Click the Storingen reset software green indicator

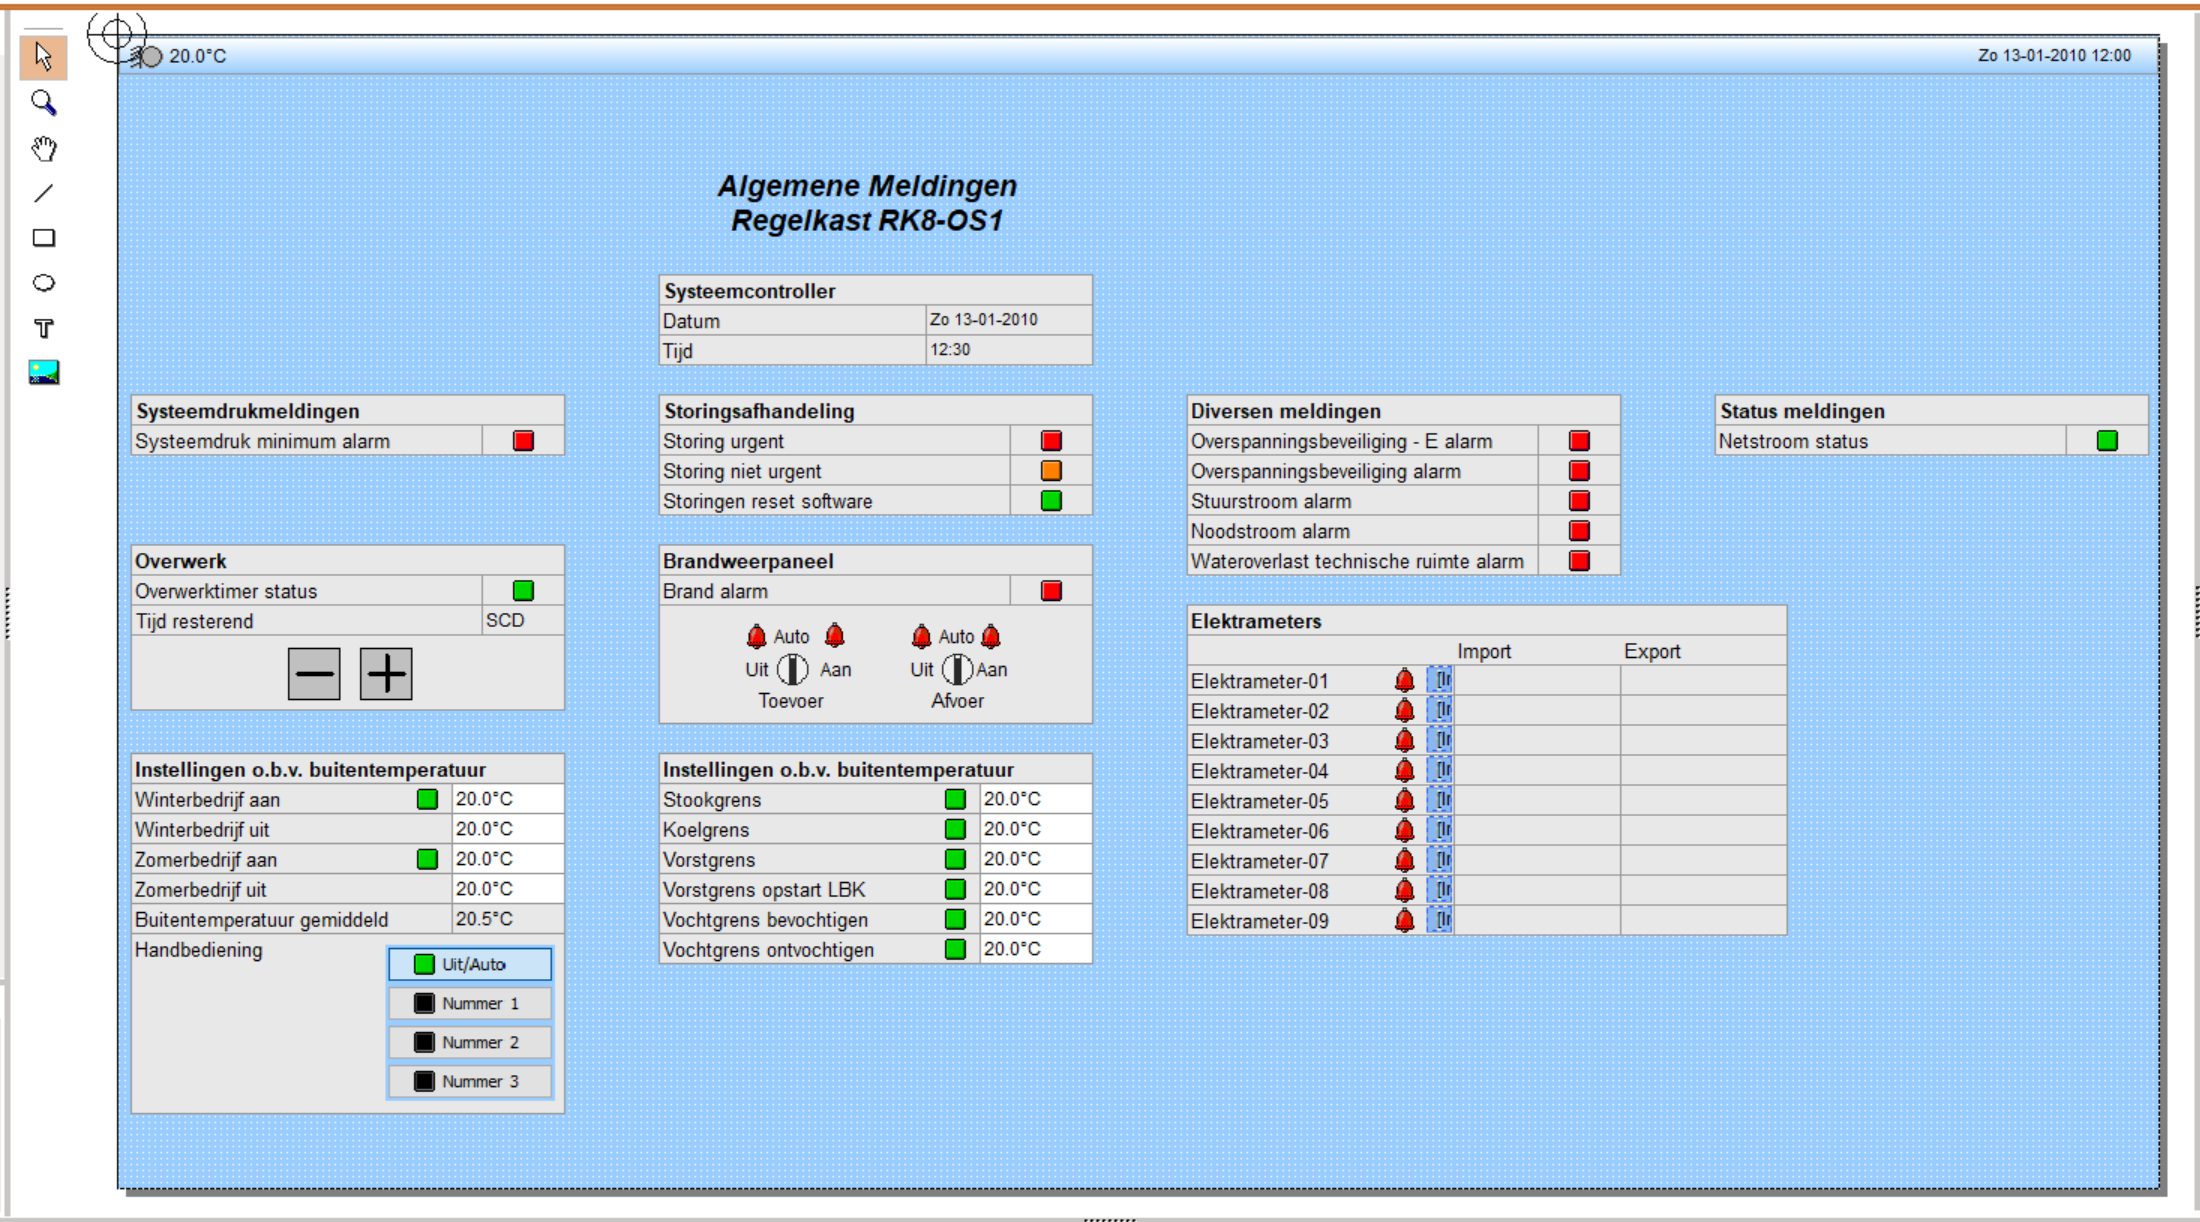click(1051, 501)
